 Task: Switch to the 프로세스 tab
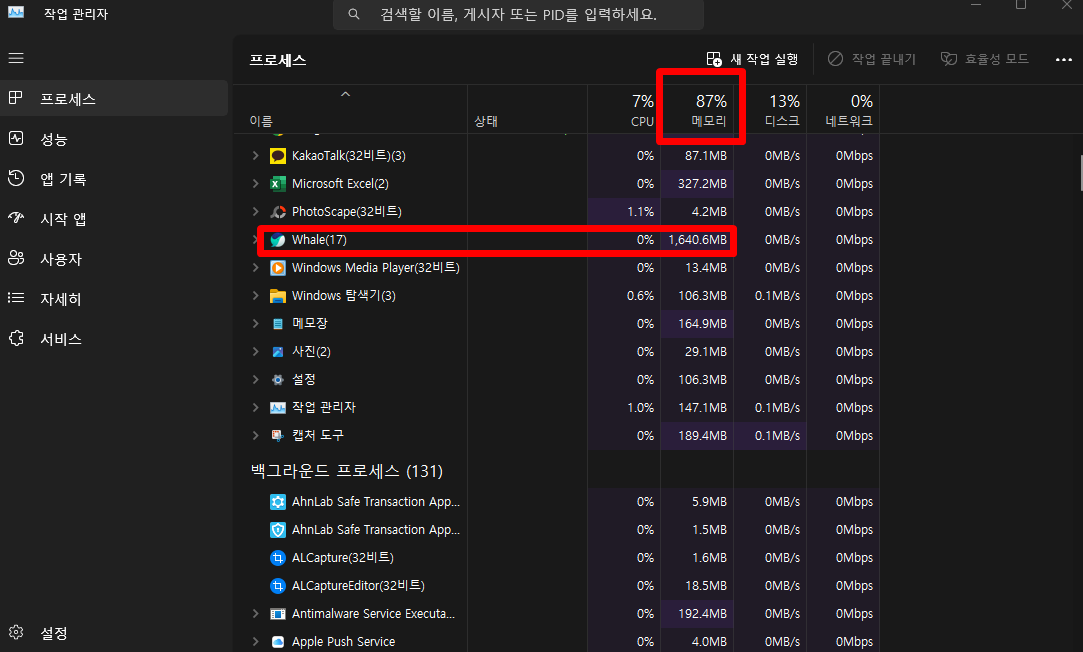point(114,98)
